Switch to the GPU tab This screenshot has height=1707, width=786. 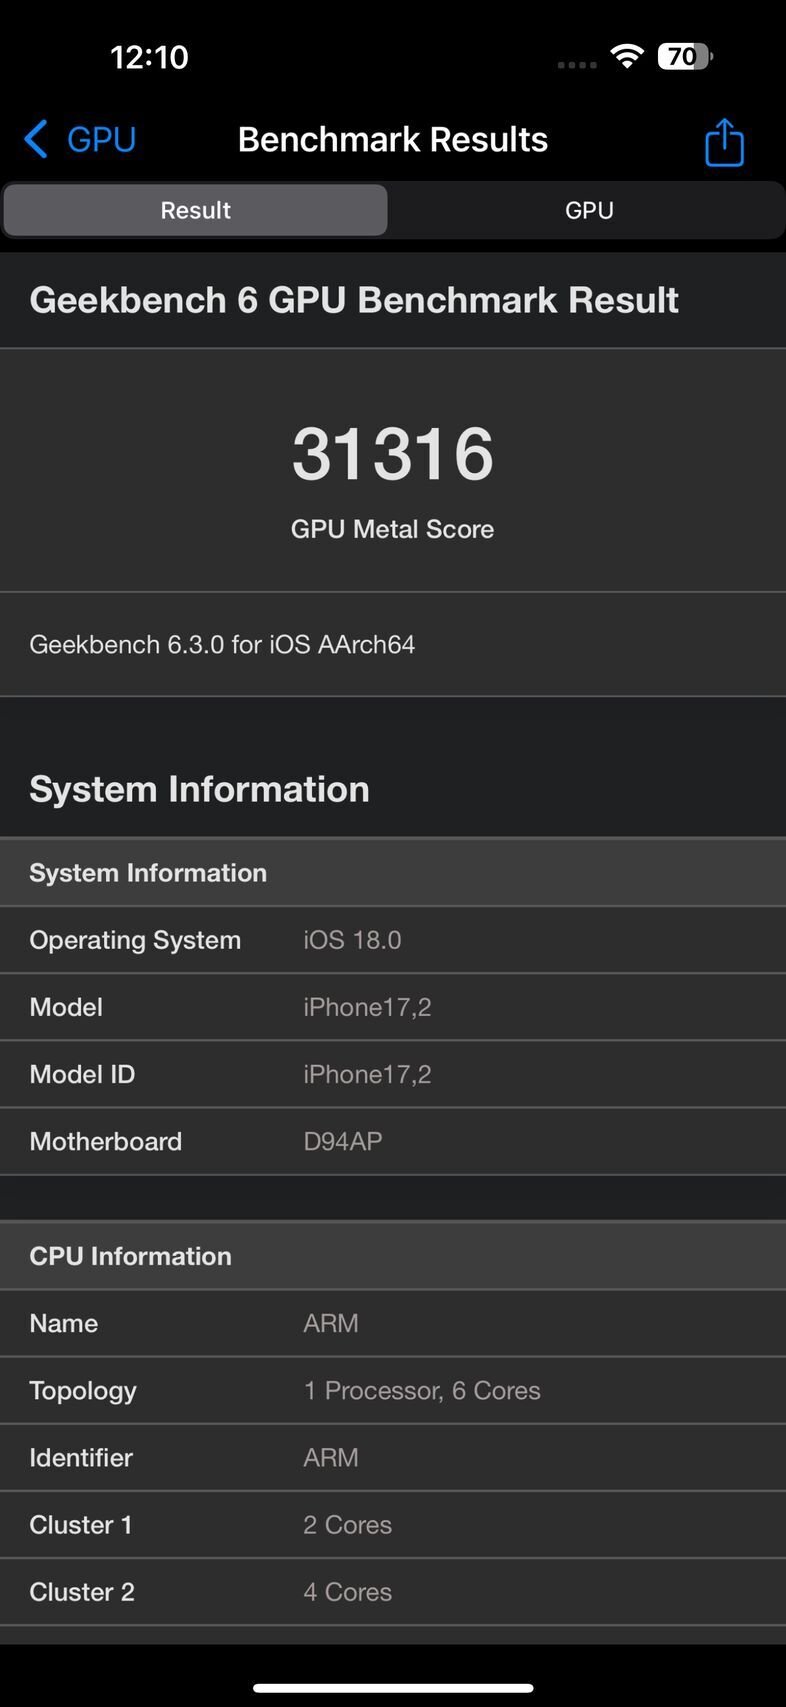coord(588,210)
